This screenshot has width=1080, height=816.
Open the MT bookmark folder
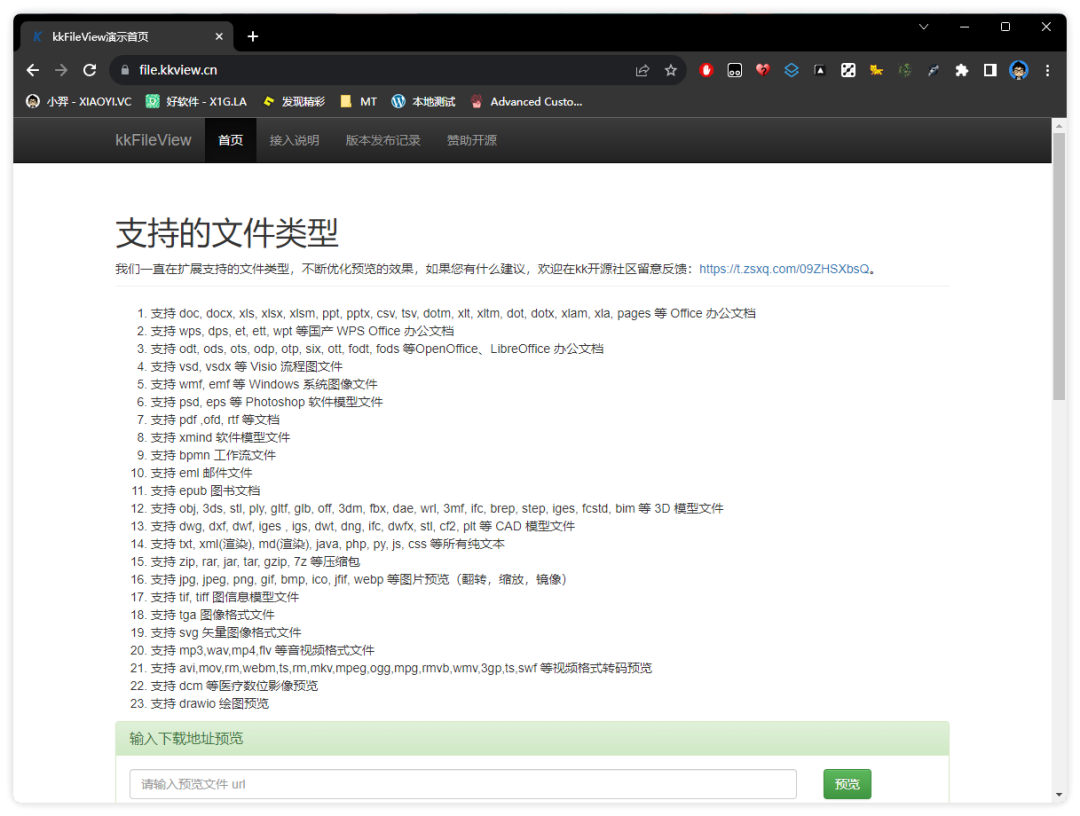tap(359, 102)
